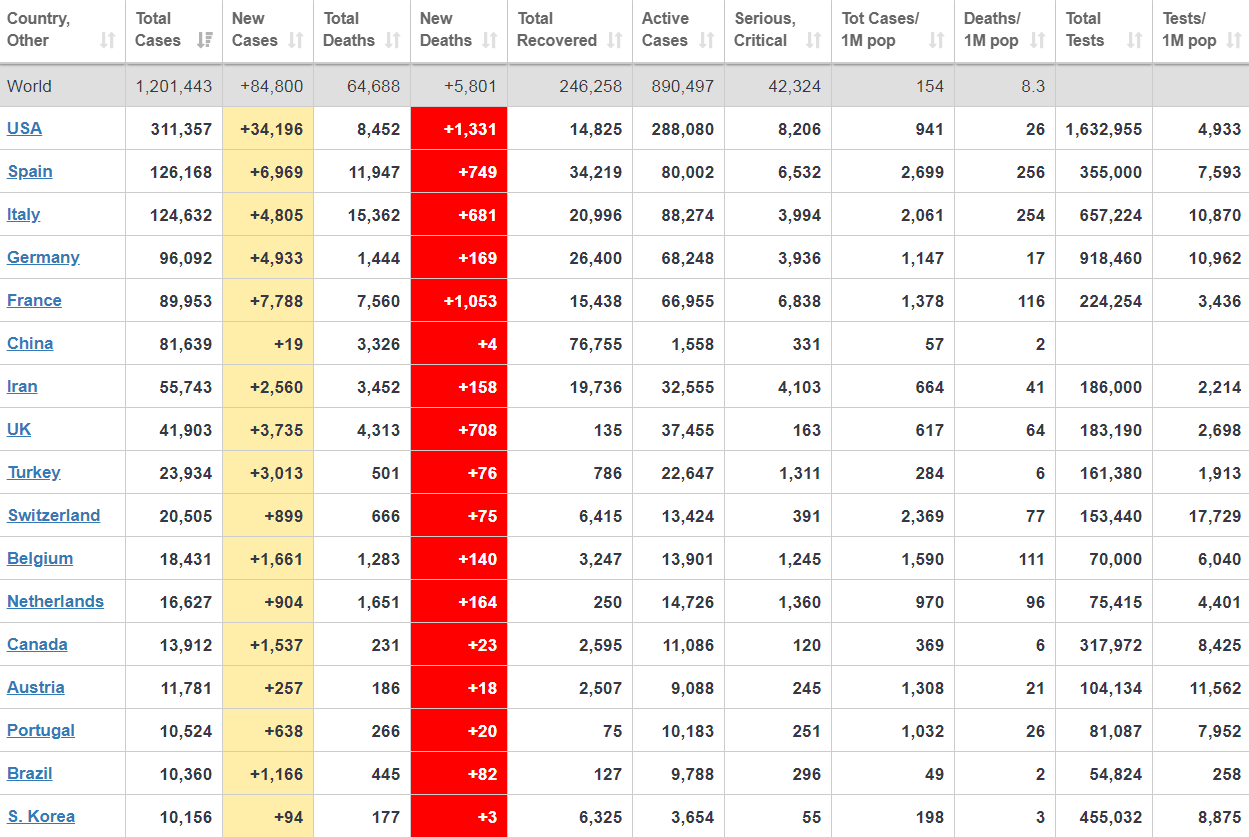
Task: Click the World row's total cases cell
Action: coord(174,86)
